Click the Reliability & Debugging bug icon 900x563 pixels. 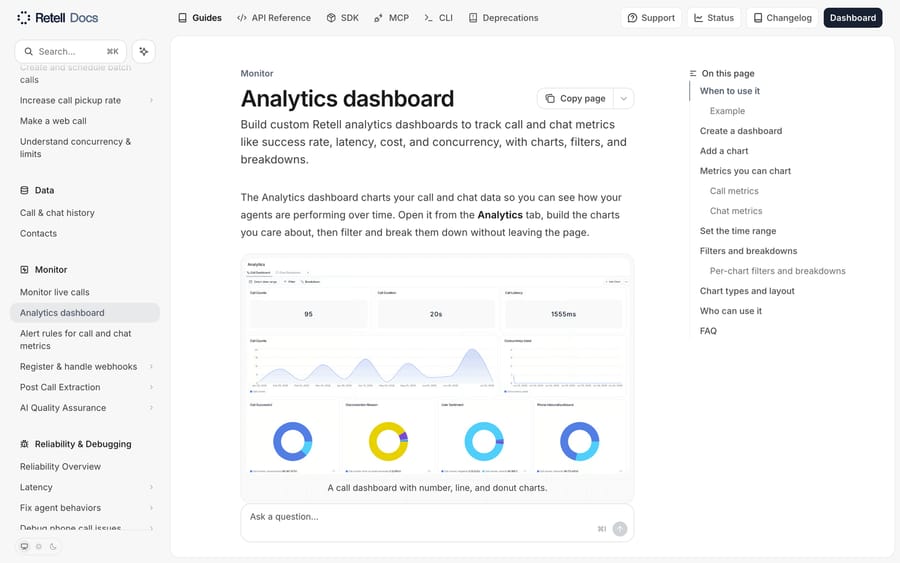click(x=24, y=444)
